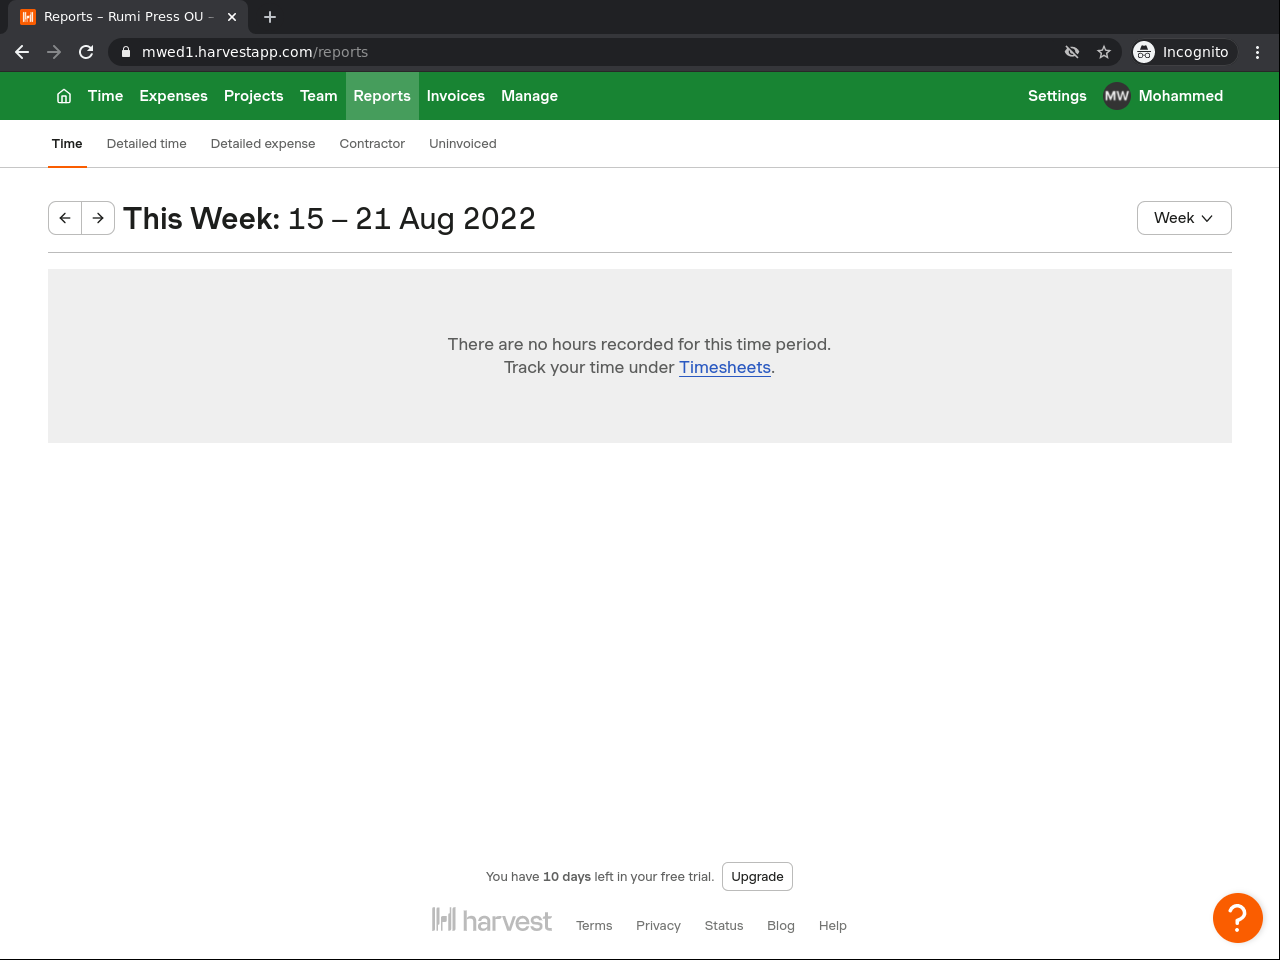Click the tracking blocked eye icon
Viewport: 1280px width, 960px height.
pos(1072,52)
